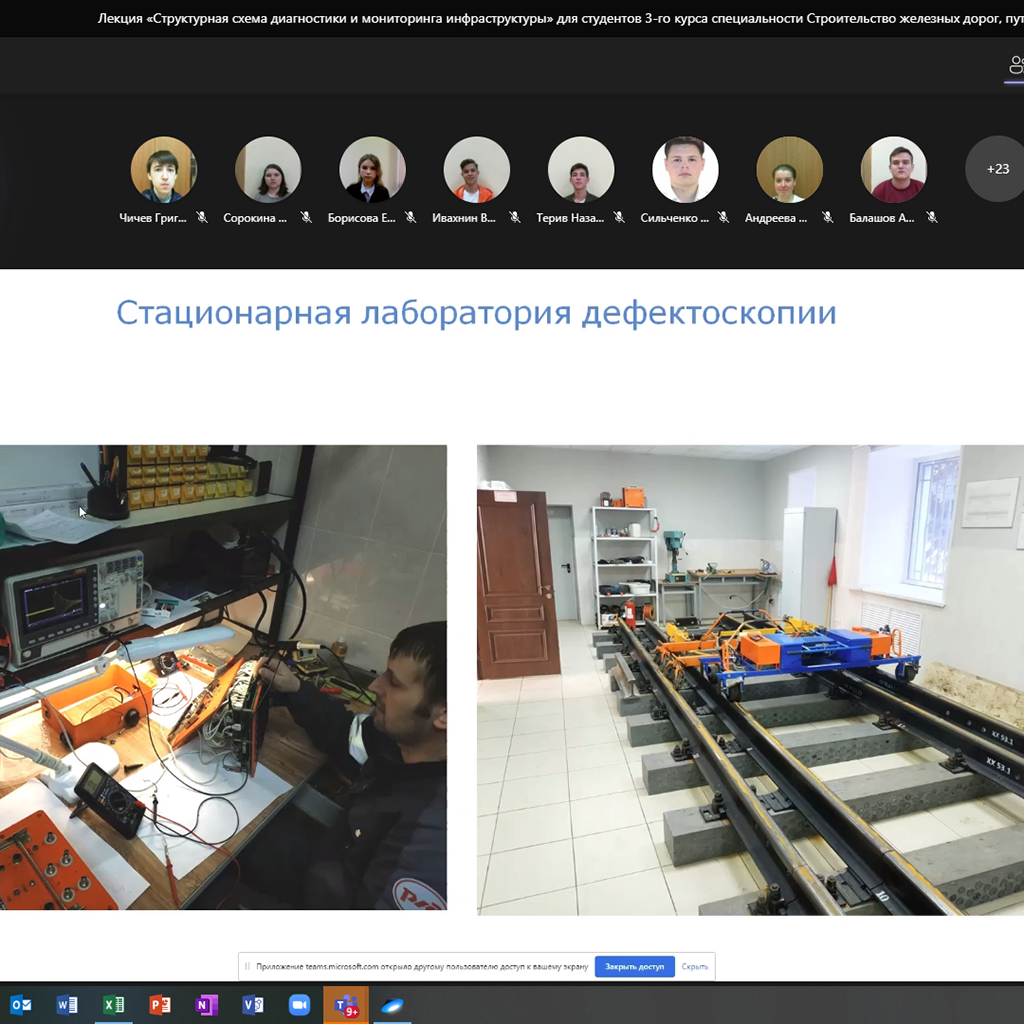Screen dimensions: 1024x1024
Task: Open Outlook from the taskbar
Action: click(x=21, y=1004)
